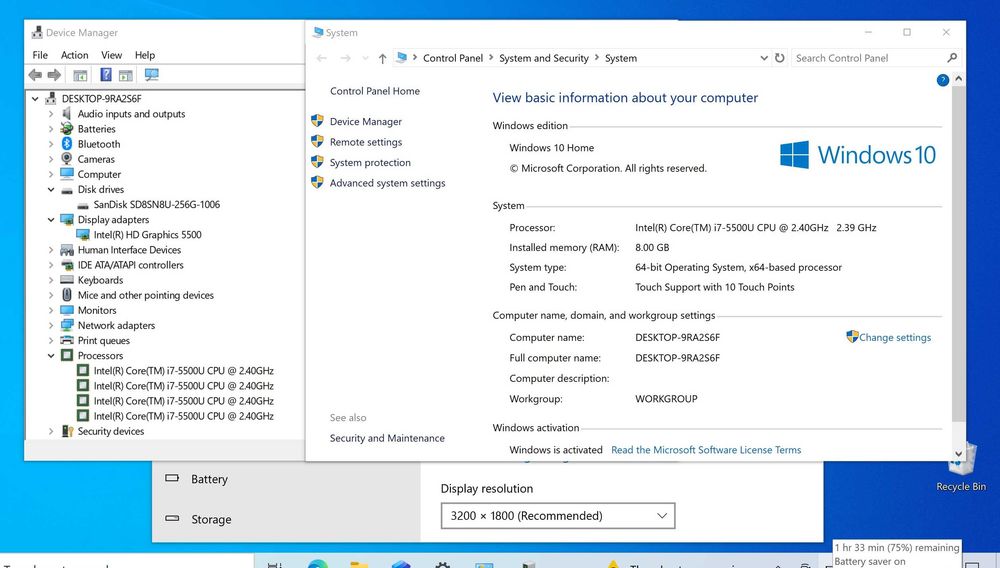Click the Cameras webcam icon in device tree
The image size is (1000, 568).
coord(67,159)
